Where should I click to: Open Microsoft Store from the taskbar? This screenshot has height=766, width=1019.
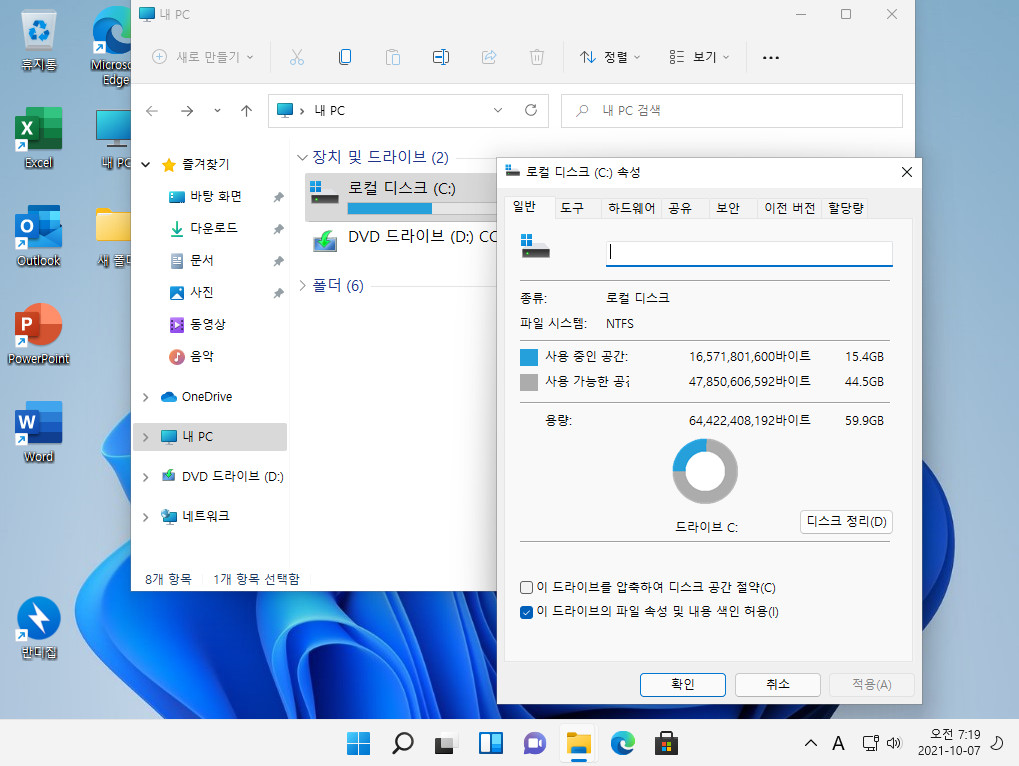pyautogui.click(x=666, y=743)
